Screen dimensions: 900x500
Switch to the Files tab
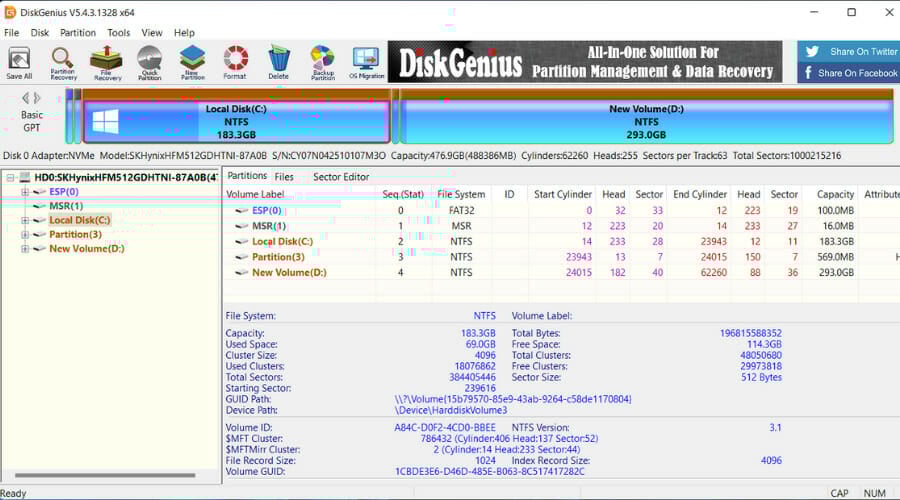click(284, 177)
